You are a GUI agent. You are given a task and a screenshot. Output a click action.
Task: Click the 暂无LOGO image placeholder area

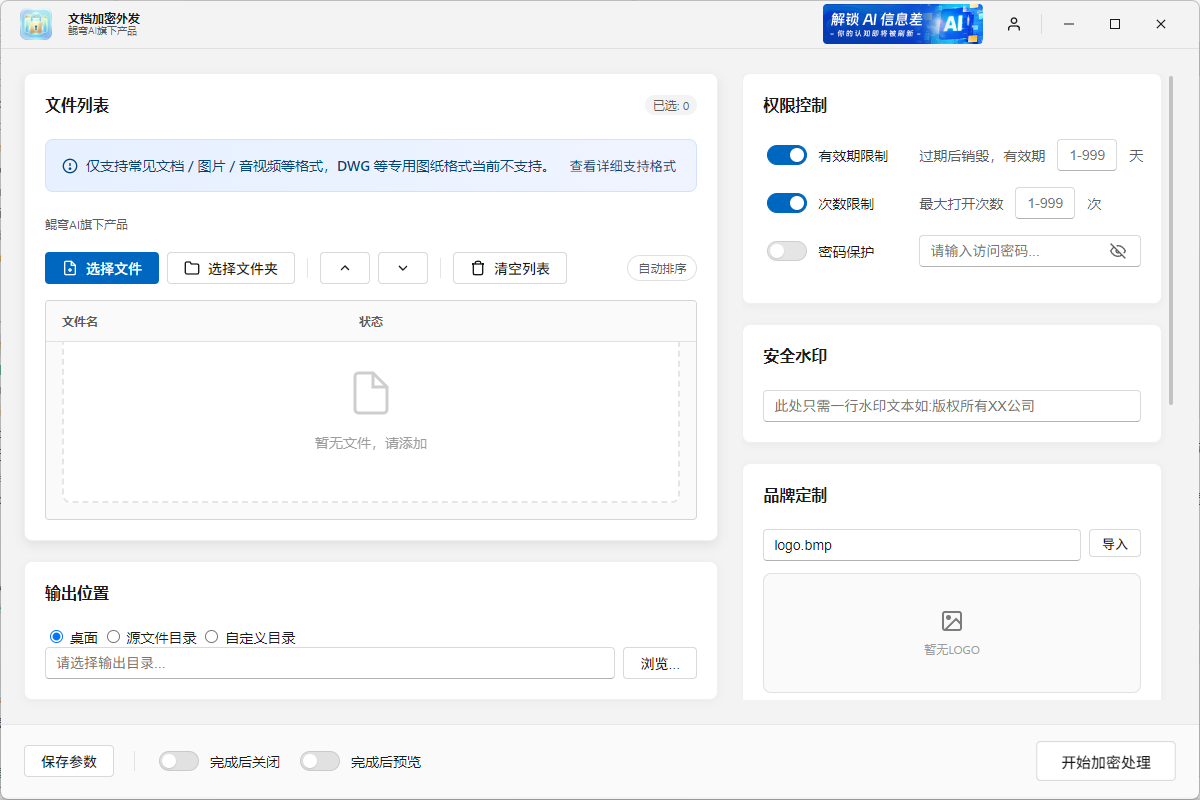951,633
